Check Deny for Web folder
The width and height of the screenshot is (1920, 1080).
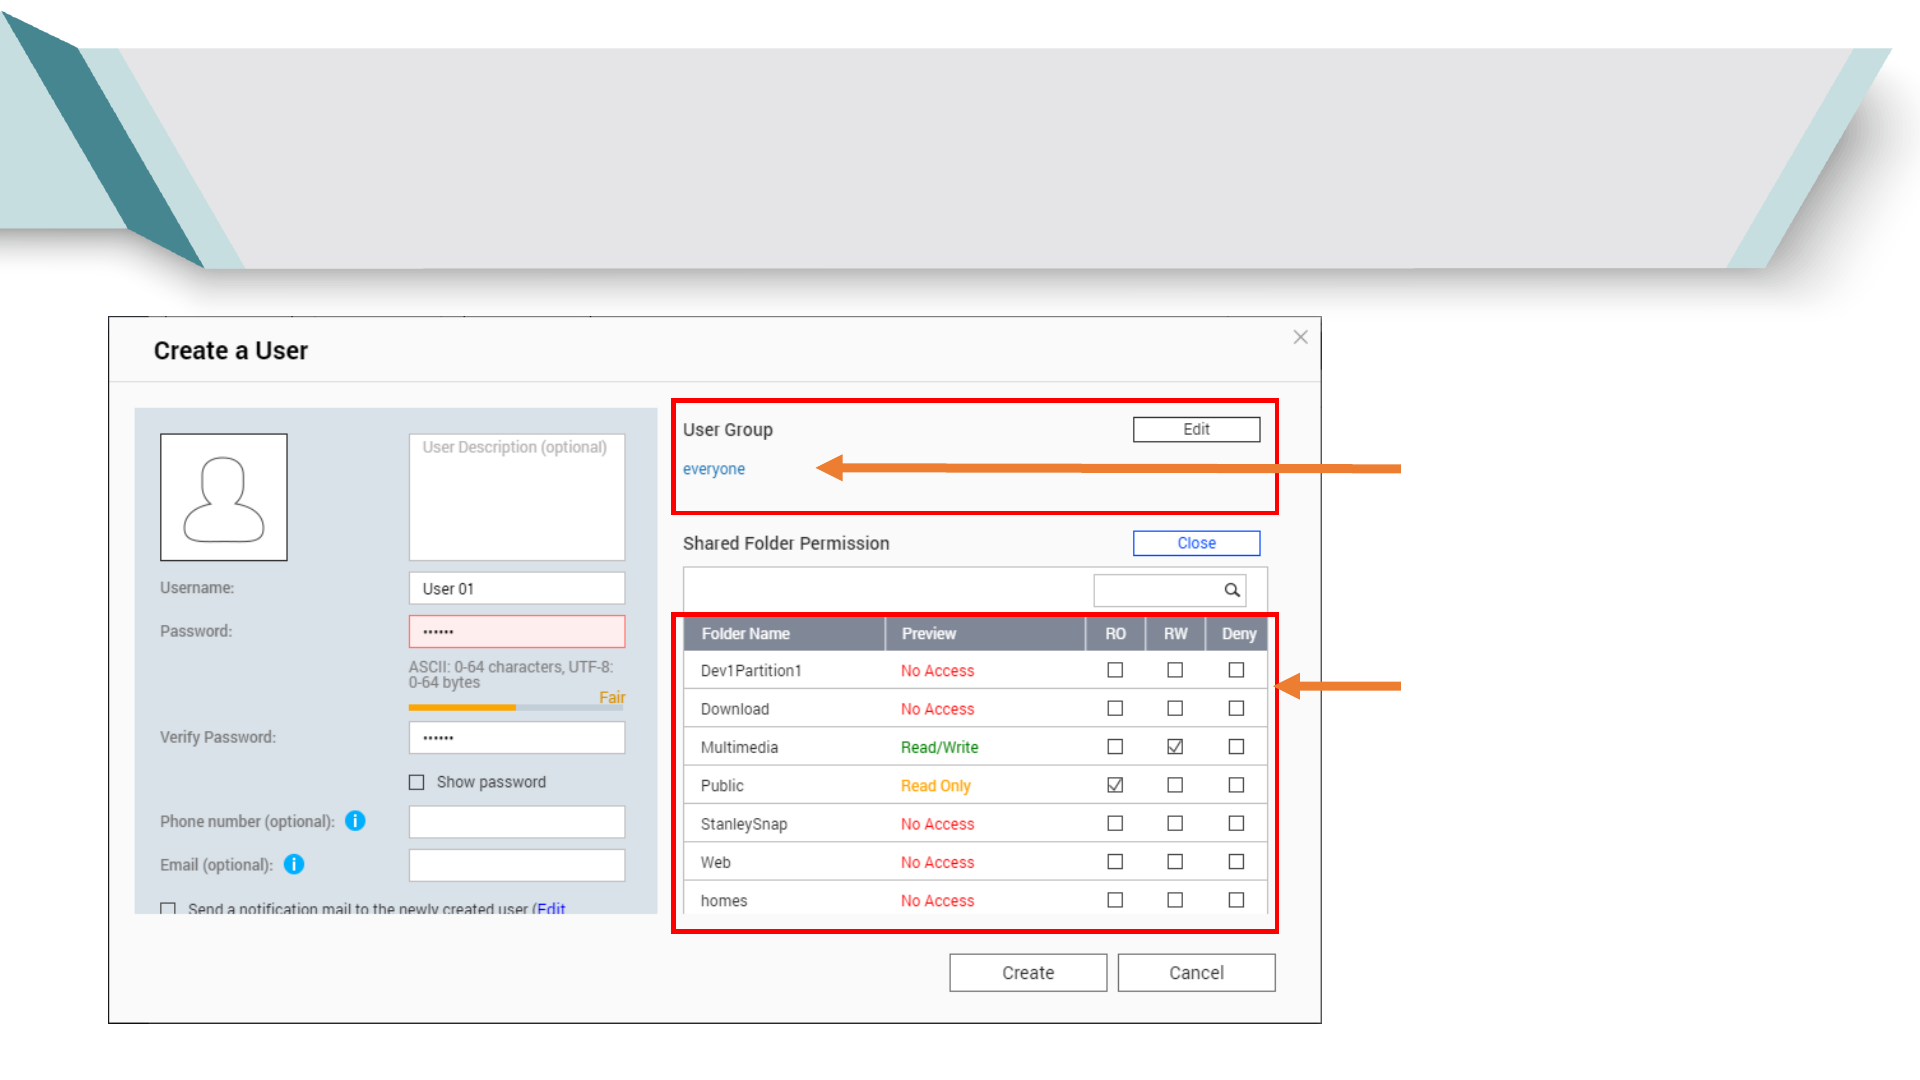click(1236, 861)
